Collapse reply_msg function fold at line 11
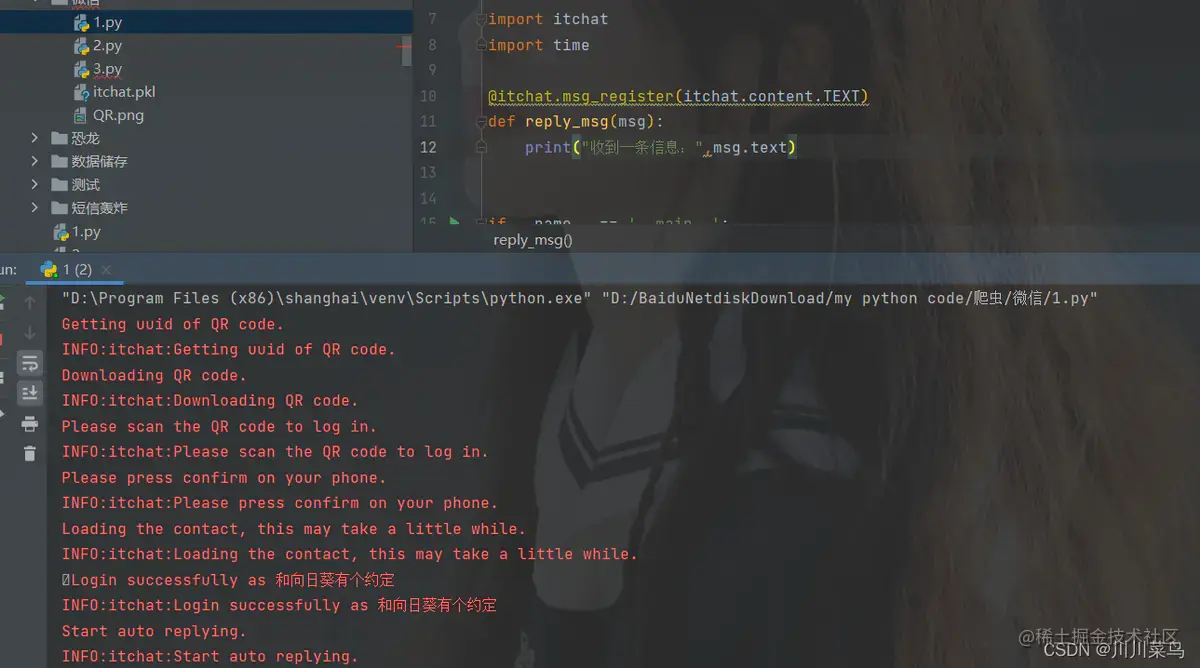Screen dimensions: 1200x668 coord(481,122)
